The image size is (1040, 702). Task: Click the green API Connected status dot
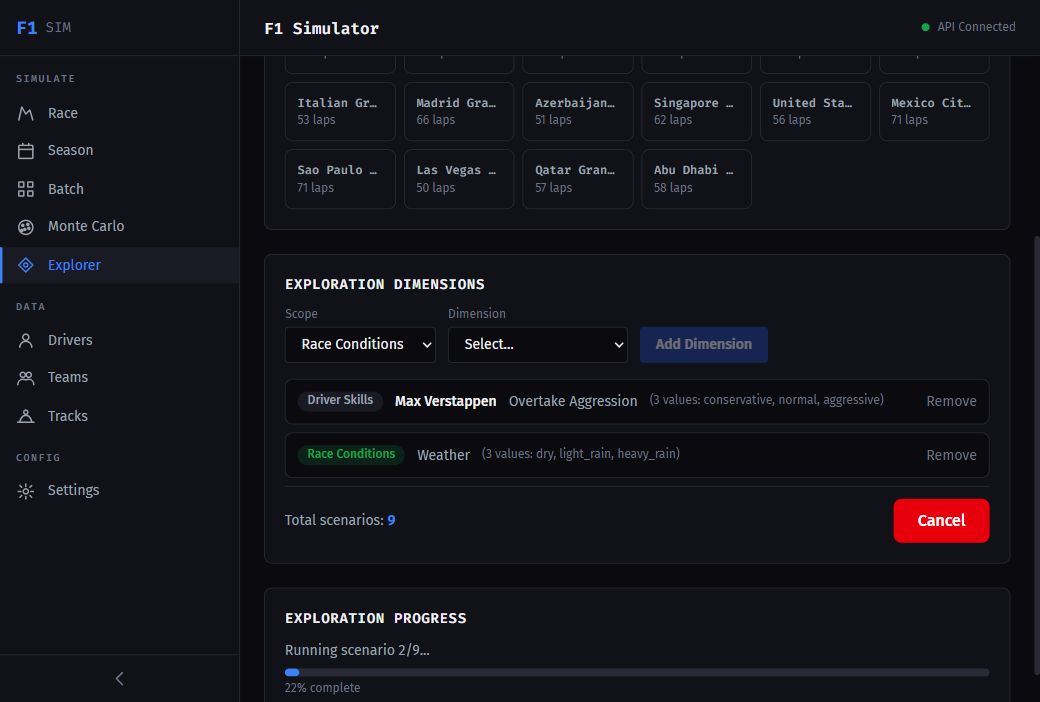(925, 27)
